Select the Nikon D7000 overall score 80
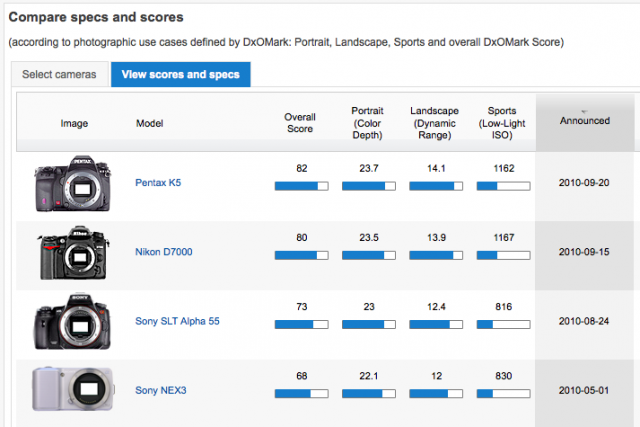The width and height of the screenshot is (640, 427). pos(302,238)
